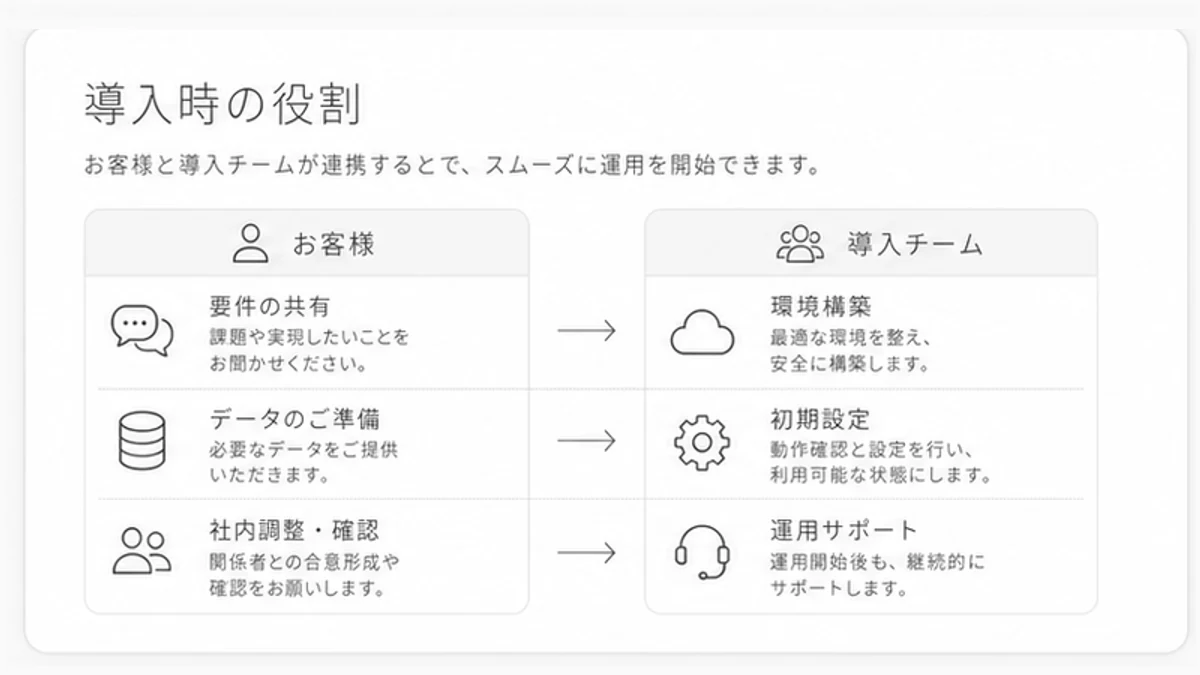The image size is (1200, 675).
Task: Click the 導入時の役割 page title
Action: [x=222, y=105]
